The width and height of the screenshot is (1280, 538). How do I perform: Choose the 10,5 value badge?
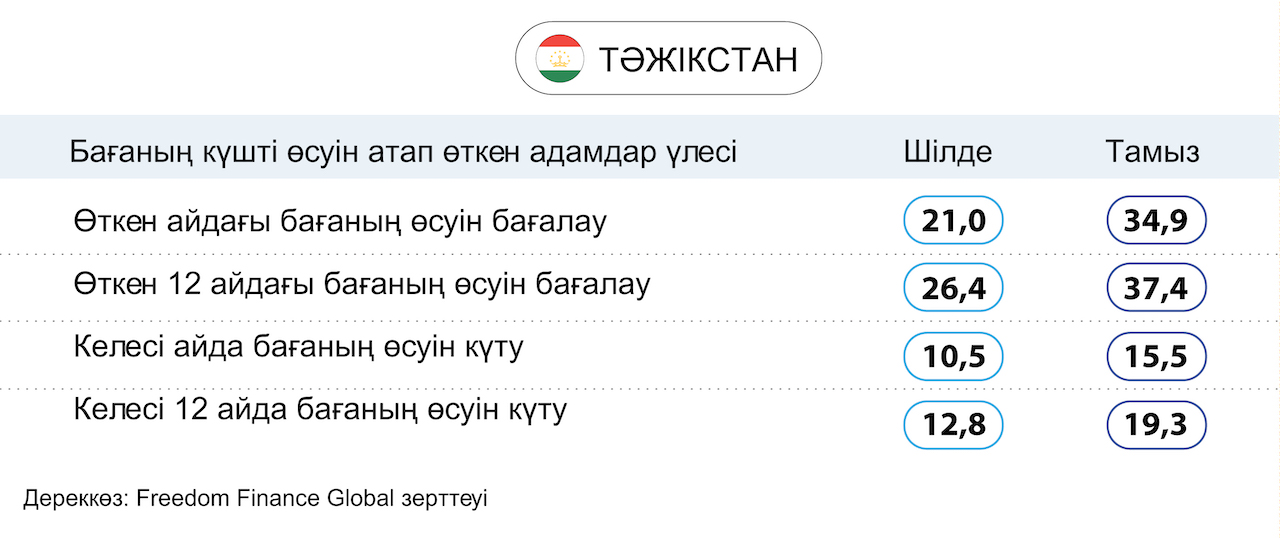pyautogui.click(x=953, y=357)
